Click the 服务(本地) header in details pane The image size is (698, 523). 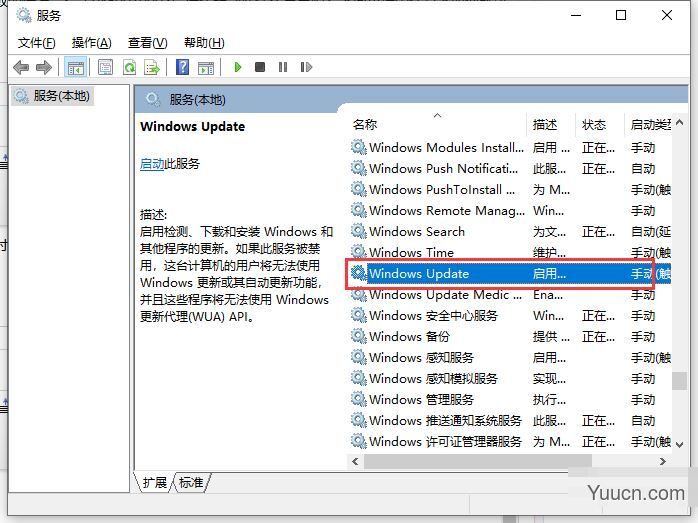(197, 99)
